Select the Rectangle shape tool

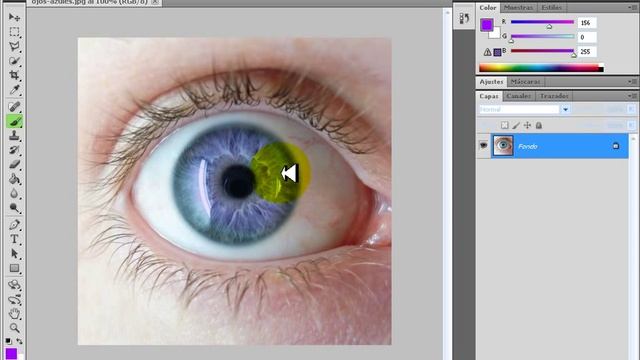click(x=14, y=268)
